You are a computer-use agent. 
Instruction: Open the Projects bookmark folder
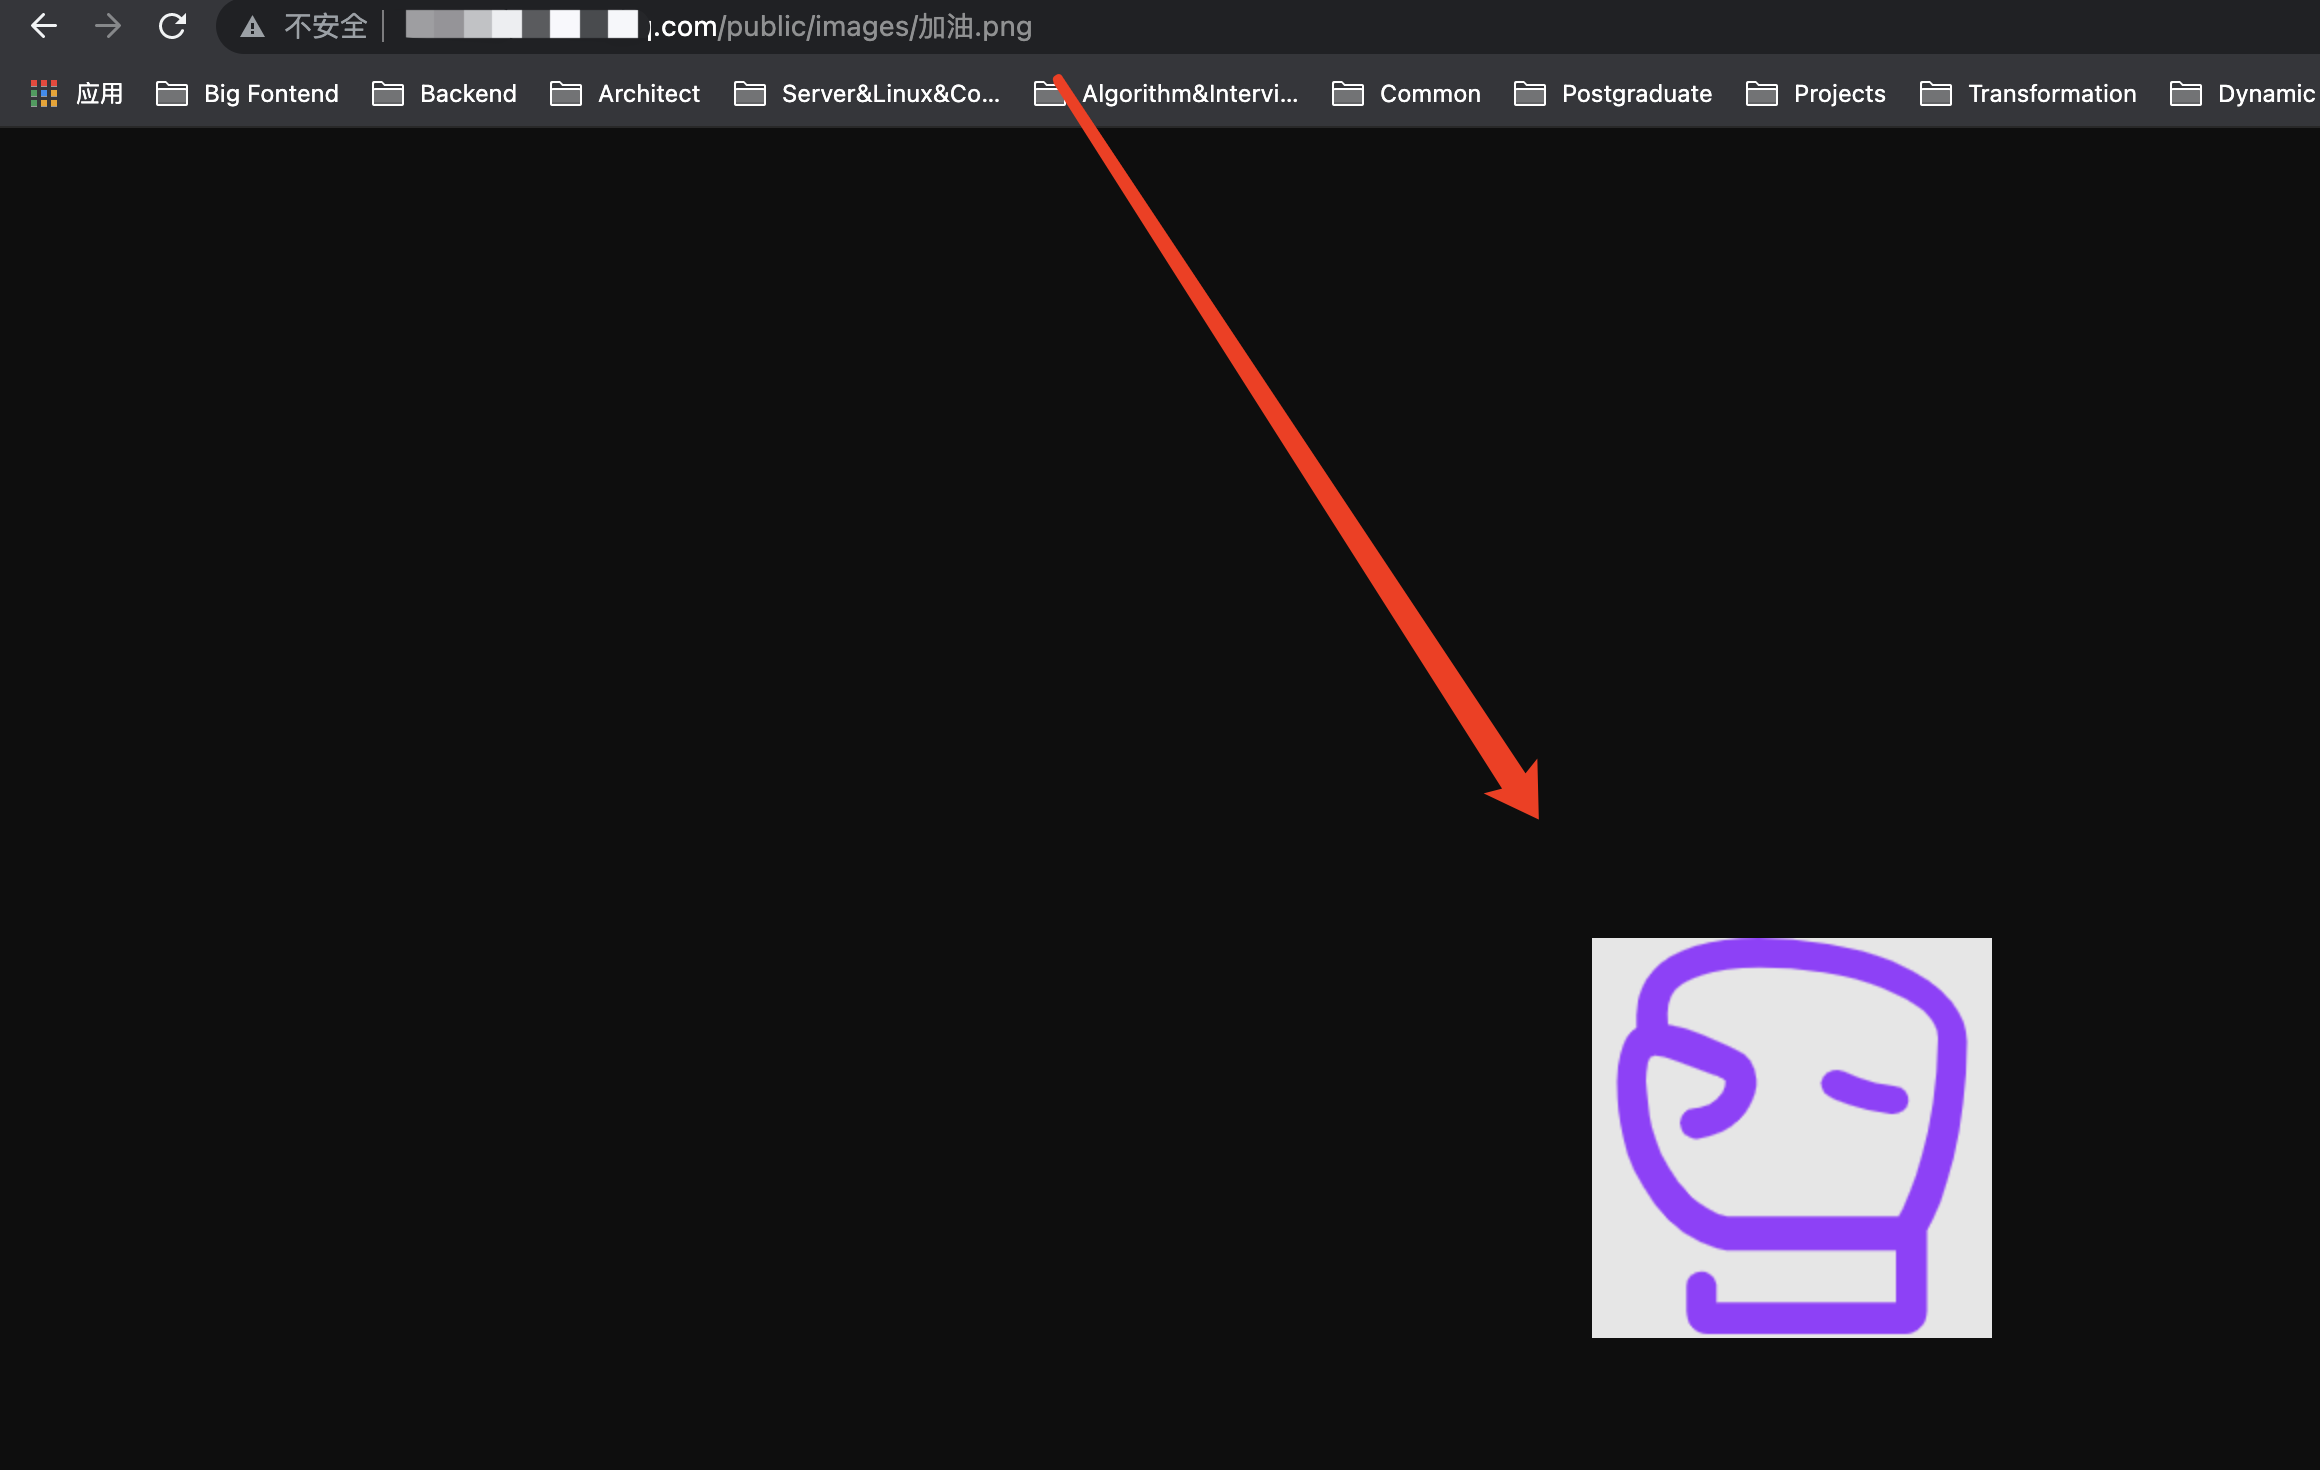1816,94
